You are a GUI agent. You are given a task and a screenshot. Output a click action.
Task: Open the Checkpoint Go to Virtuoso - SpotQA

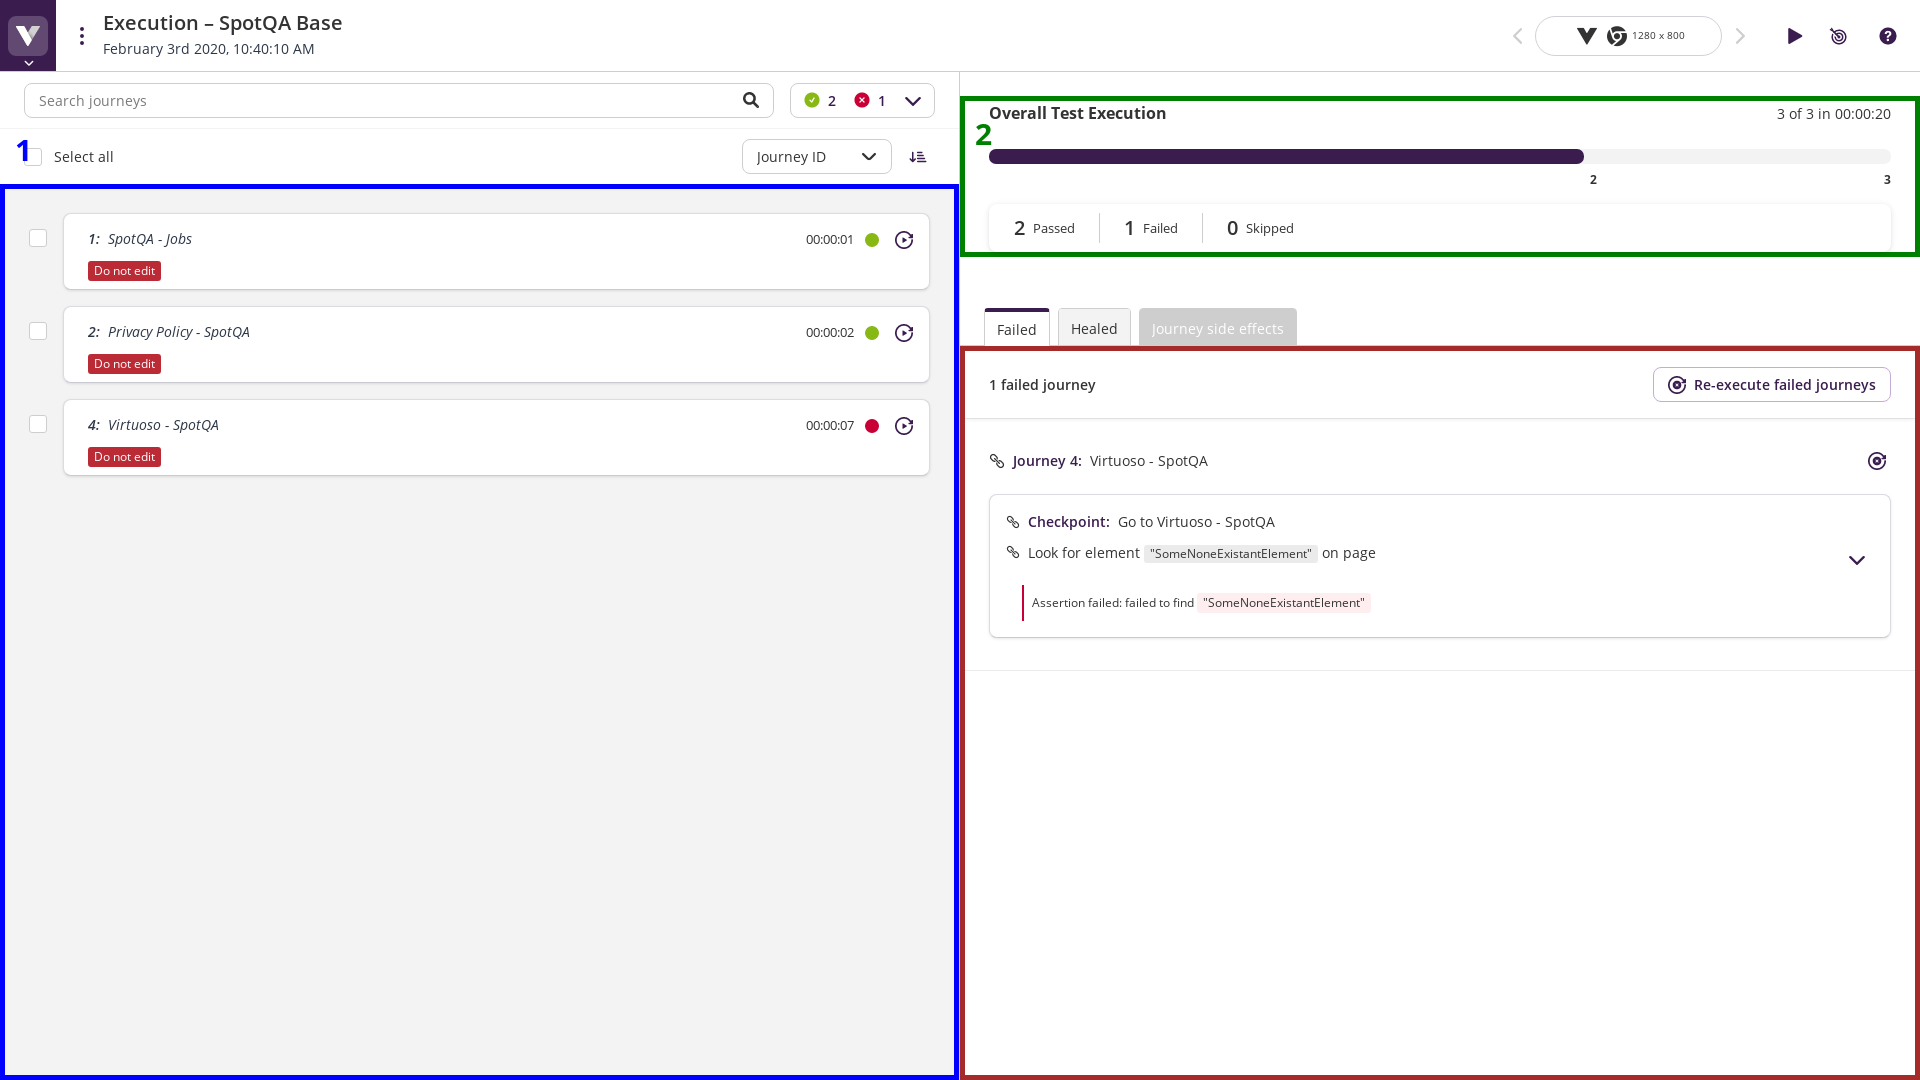1151,522
